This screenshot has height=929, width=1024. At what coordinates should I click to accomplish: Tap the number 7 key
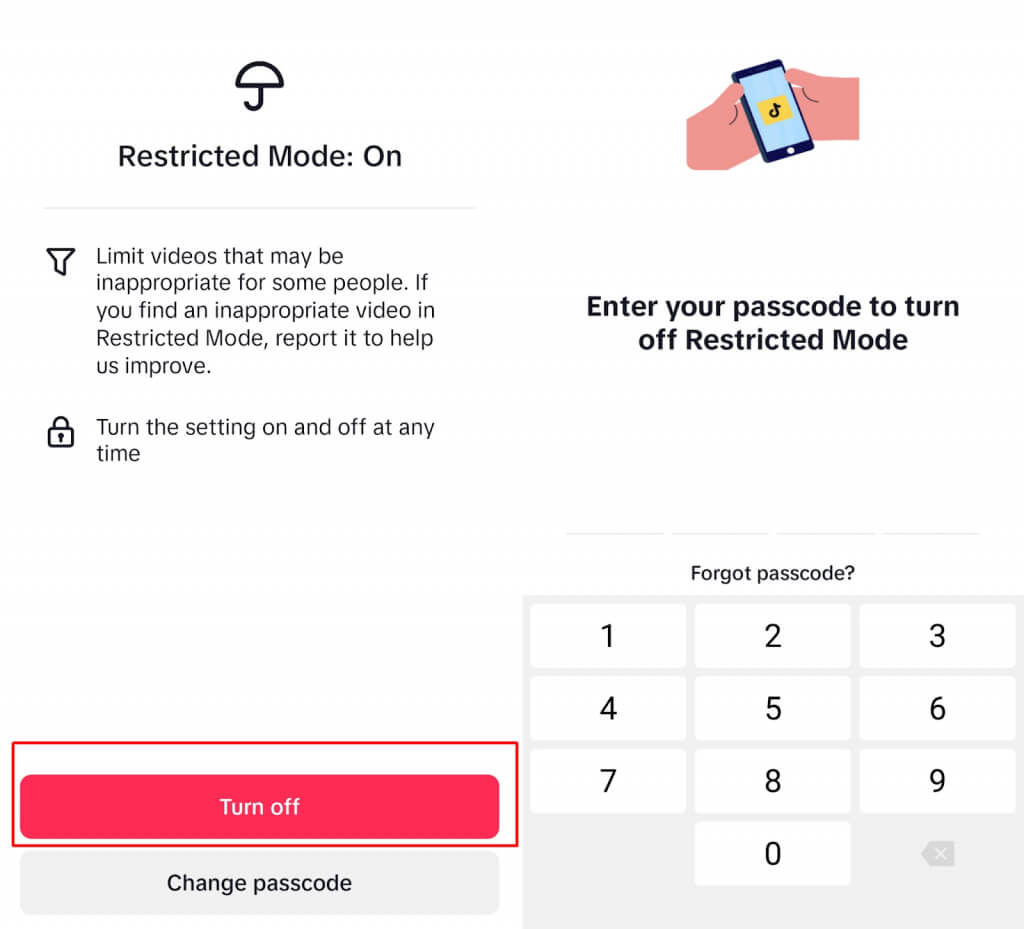click(x=608, y=781)
